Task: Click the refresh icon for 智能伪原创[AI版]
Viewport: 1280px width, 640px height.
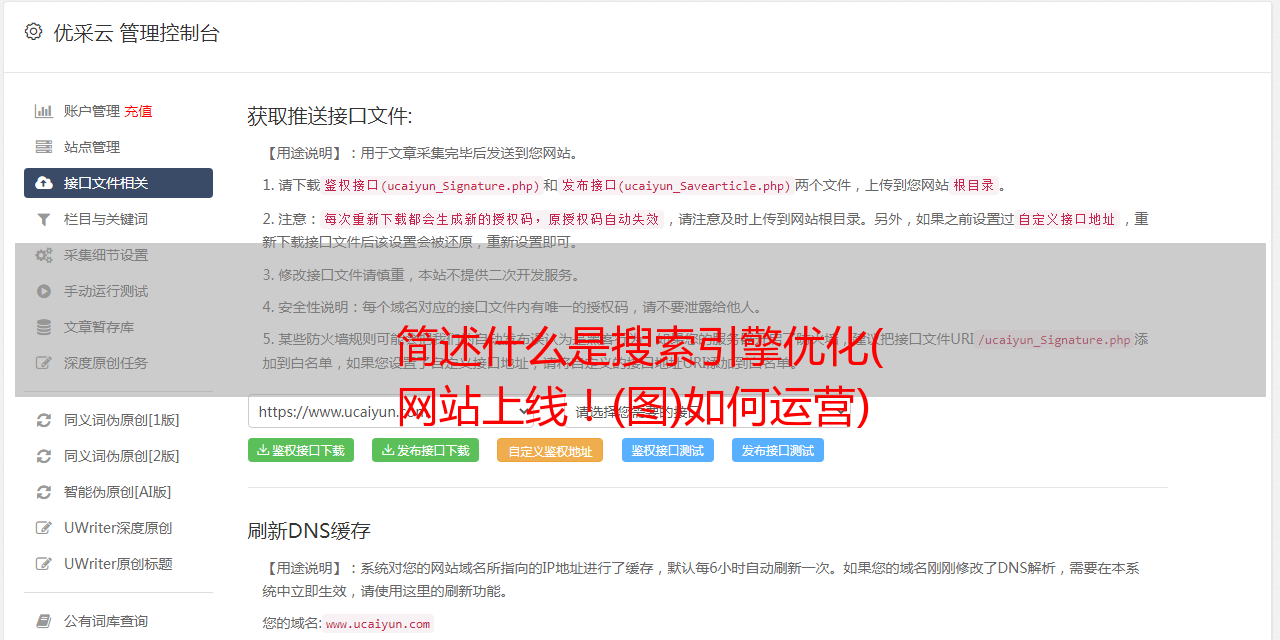Action: click(44, 492)
